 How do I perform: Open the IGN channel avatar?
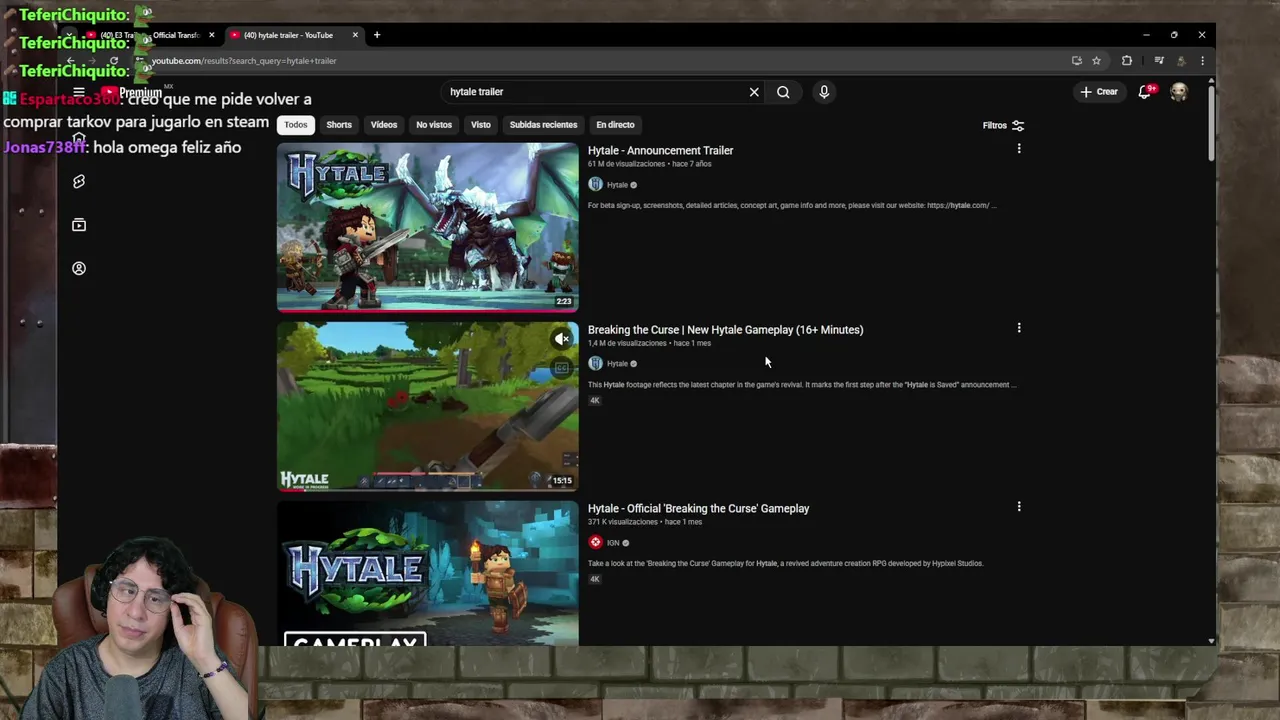[595, 543]
